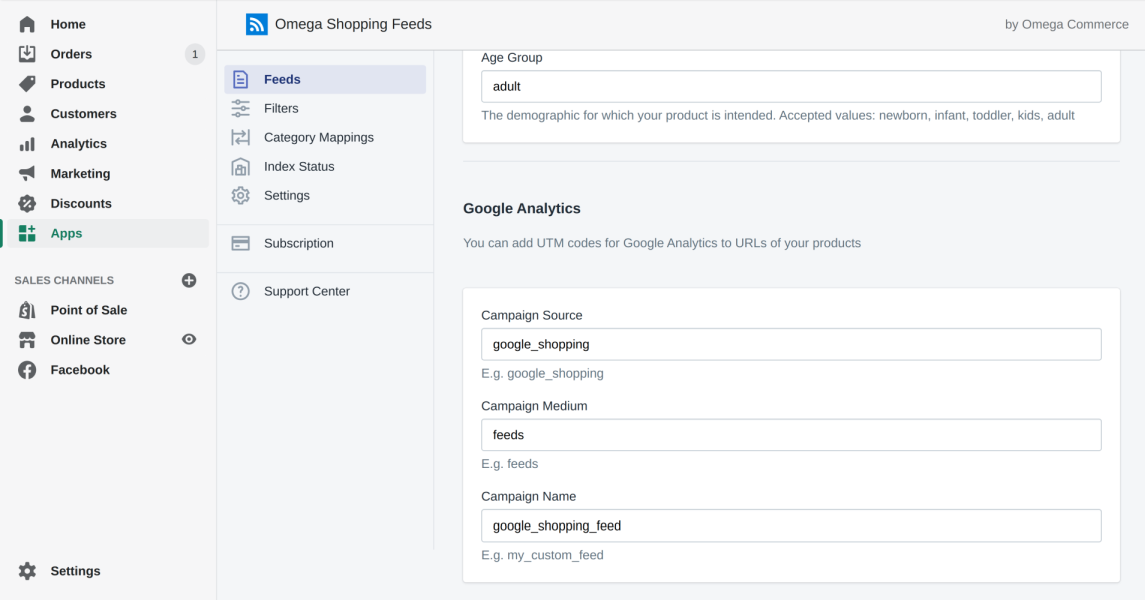Open Support Center link
The width and height of the screenshot is (1145, 600).
(307, 291)
